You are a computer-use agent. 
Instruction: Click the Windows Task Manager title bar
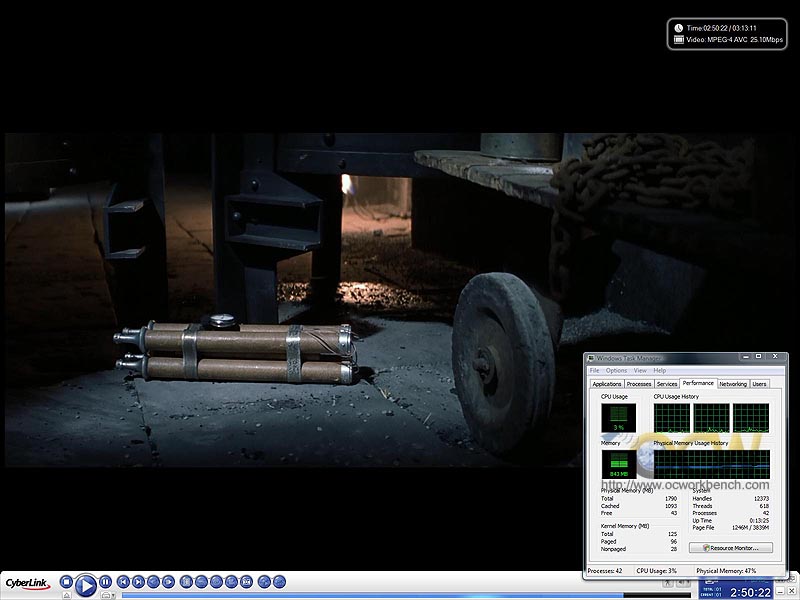[663, 358]
